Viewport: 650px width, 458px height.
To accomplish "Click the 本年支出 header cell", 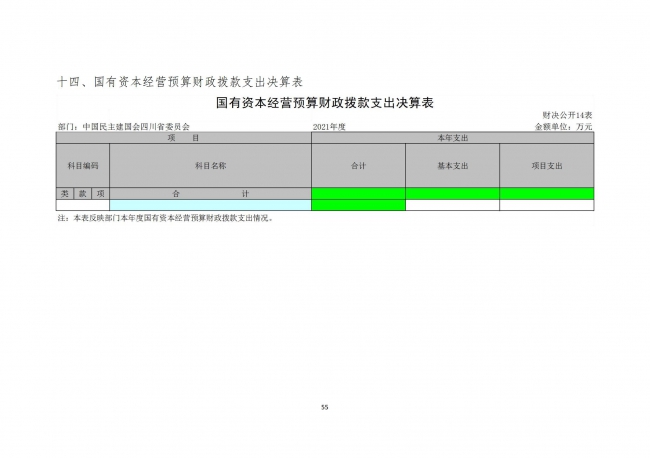I will [x=452, y=137].
